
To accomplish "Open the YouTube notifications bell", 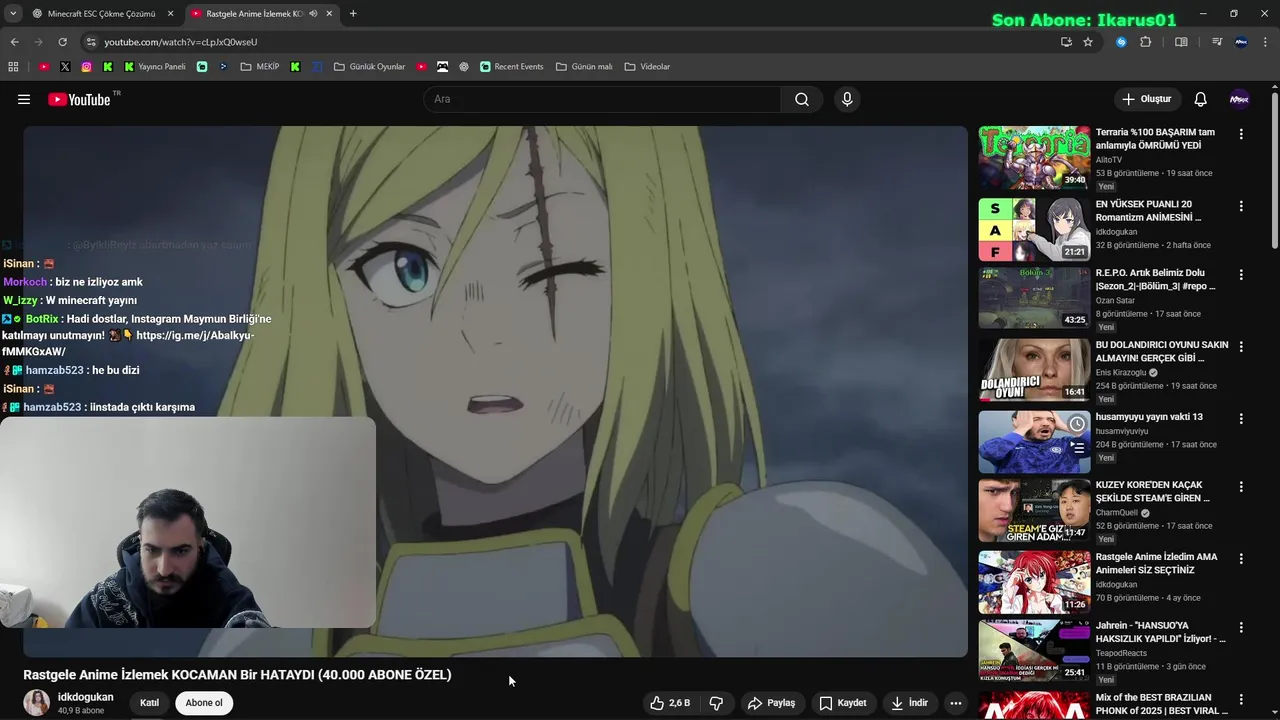I will pyautogui.click(x=1201, y=99).
